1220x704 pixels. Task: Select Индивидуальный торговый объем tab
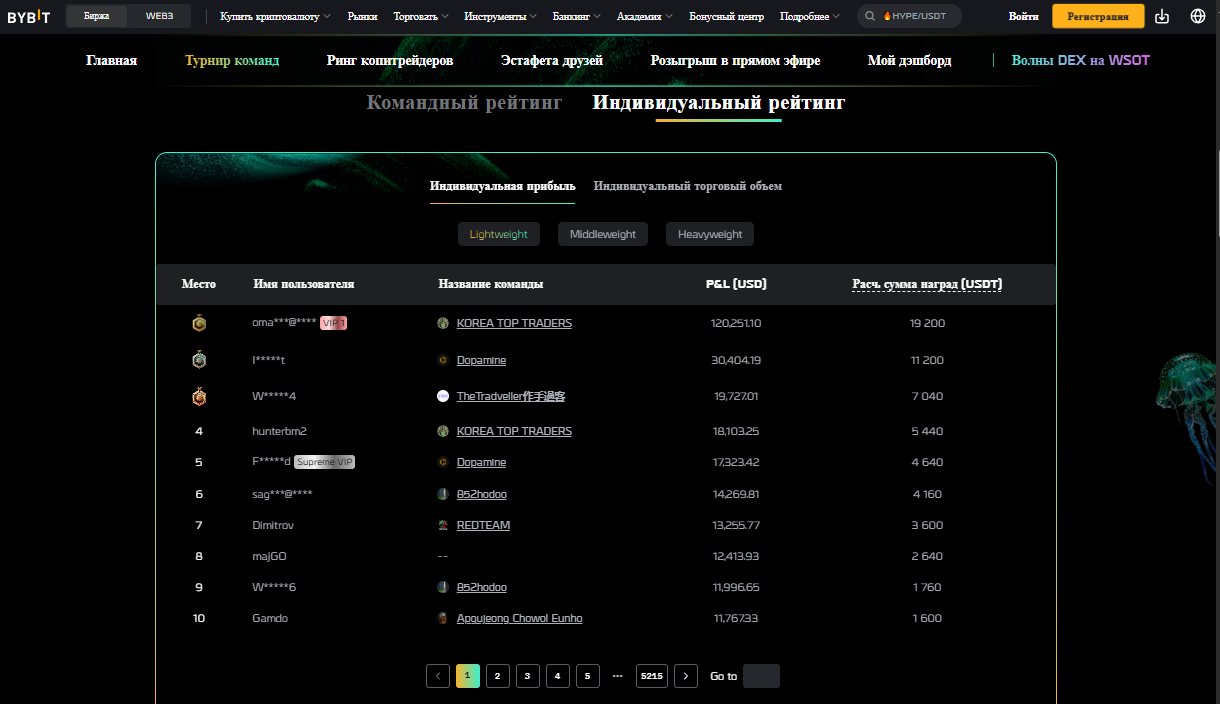point(688,186)
